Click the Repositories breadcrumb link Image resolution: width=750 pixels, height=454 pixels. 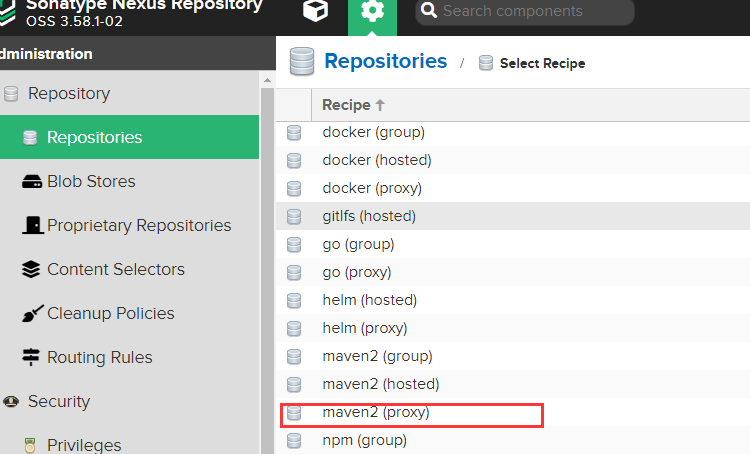[386, 61]
